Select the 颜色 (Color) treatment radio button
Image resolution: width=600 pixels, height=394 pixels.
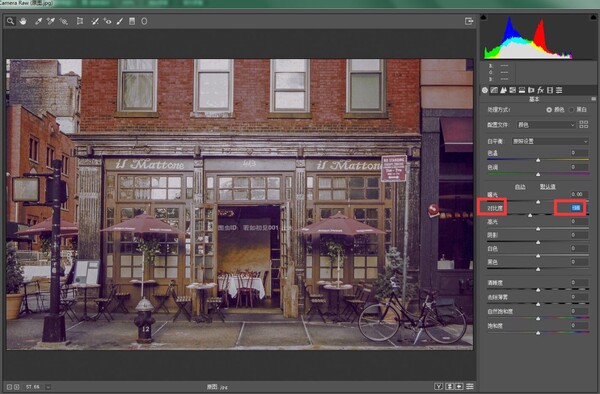549,110
